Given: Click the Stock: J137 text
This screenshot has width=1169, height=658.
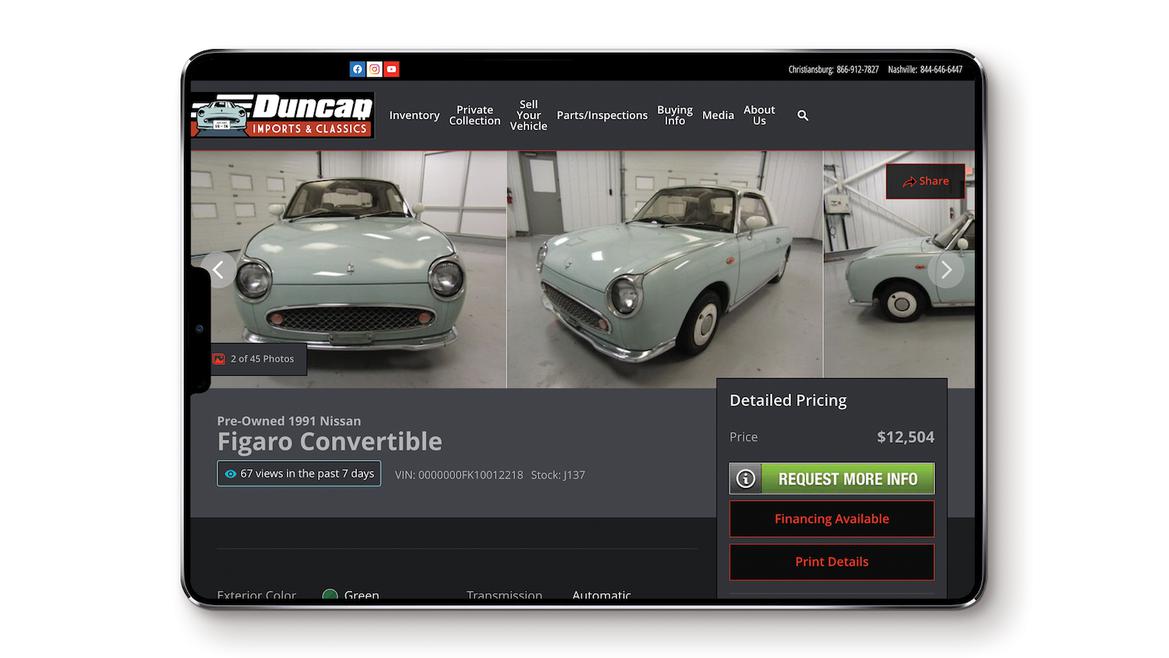Looking at the screenshot, I should tap(558, 475).
